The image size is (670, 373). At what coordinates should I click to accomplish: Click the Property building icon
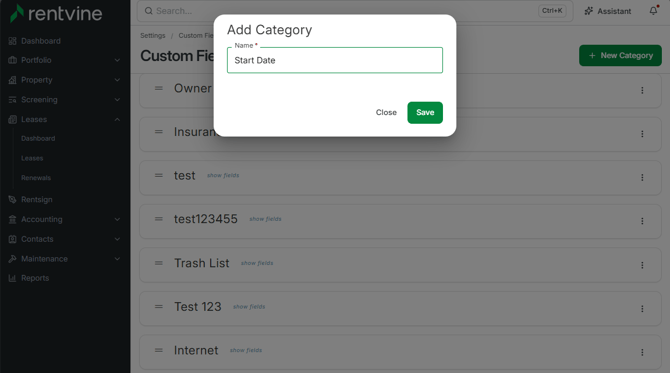click(12, 80)
